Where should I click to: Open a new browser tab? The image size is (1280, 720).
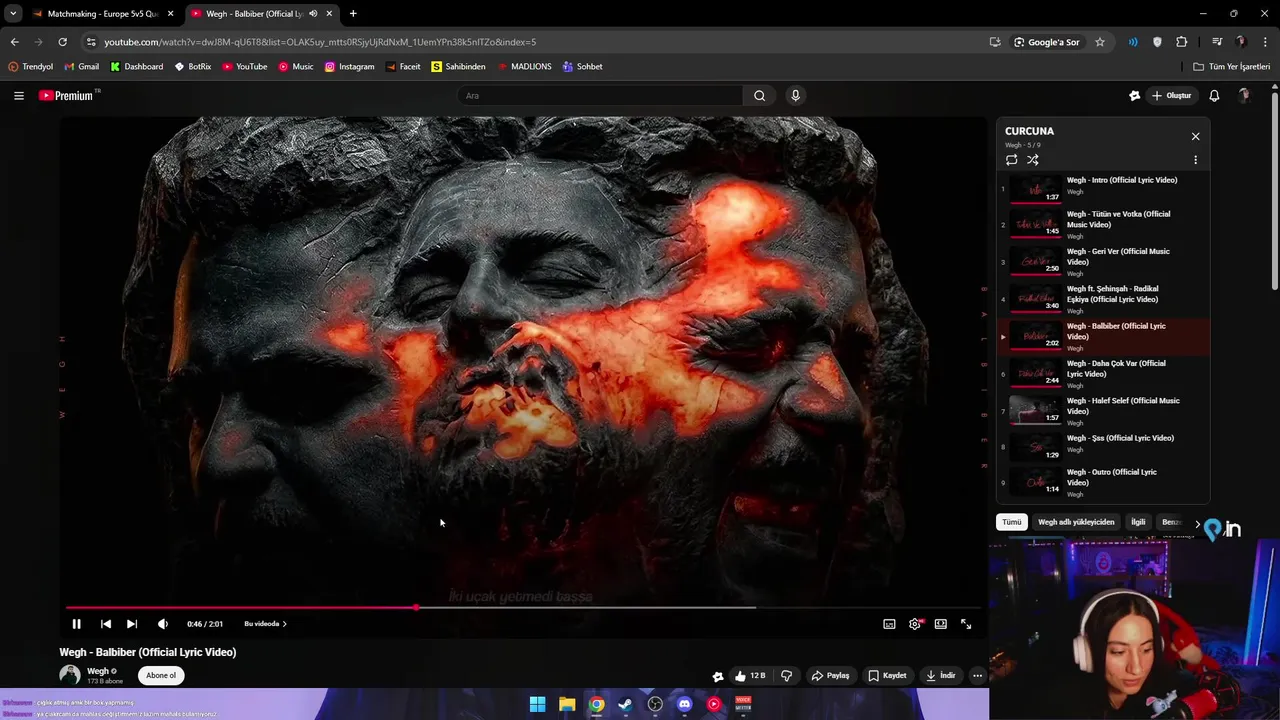(353, 14)
